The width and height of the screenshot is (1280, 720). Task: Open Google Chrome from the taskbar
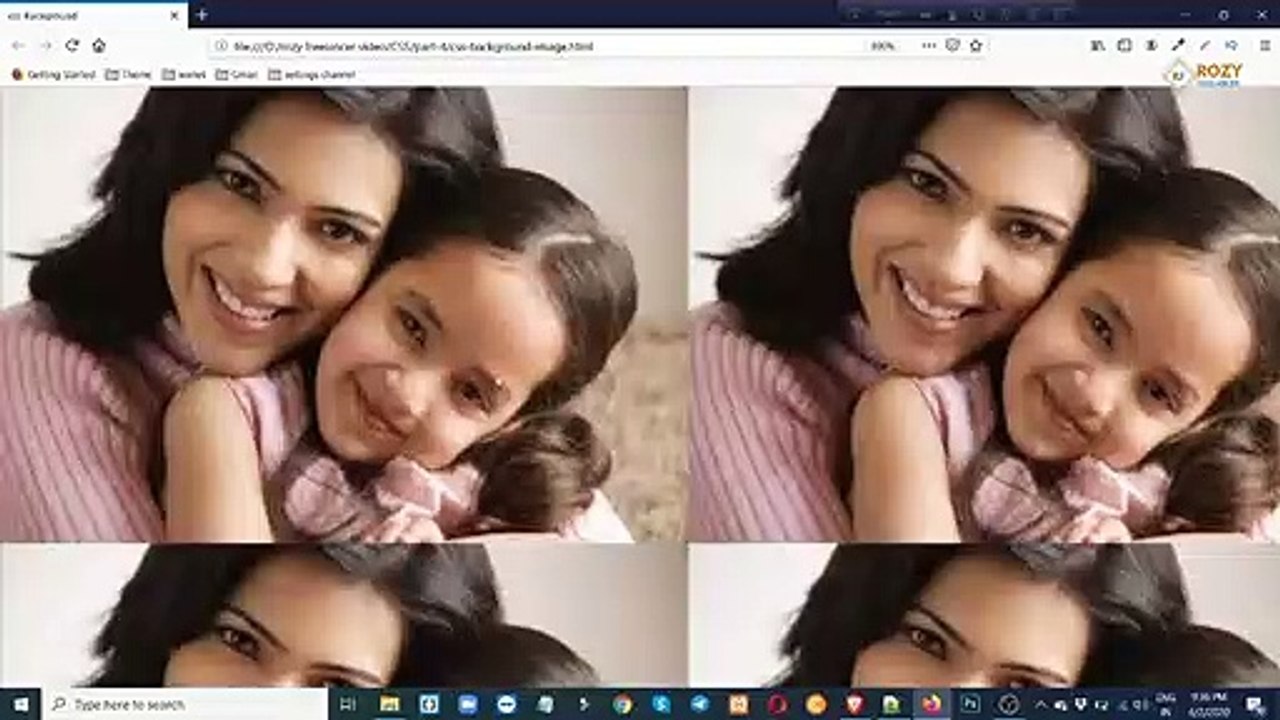coord(622,704)
